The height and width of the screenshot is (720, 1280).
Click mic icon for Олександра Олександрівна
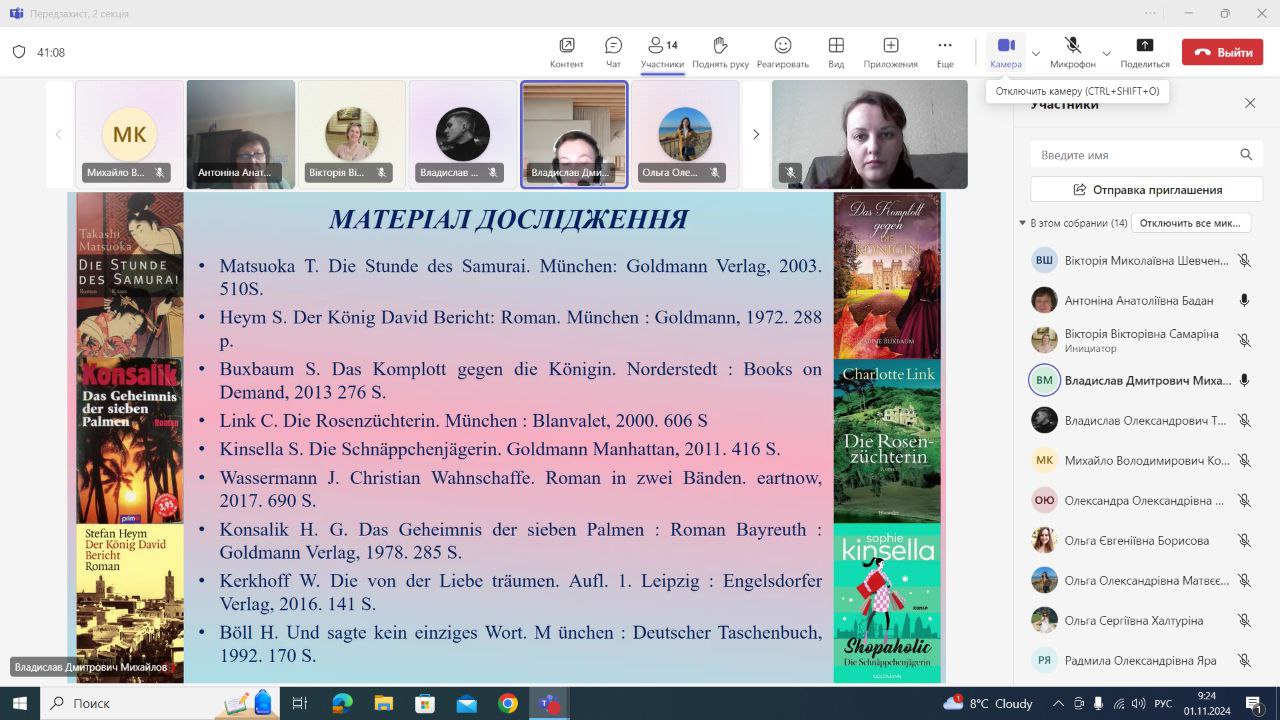(1244, 500)
